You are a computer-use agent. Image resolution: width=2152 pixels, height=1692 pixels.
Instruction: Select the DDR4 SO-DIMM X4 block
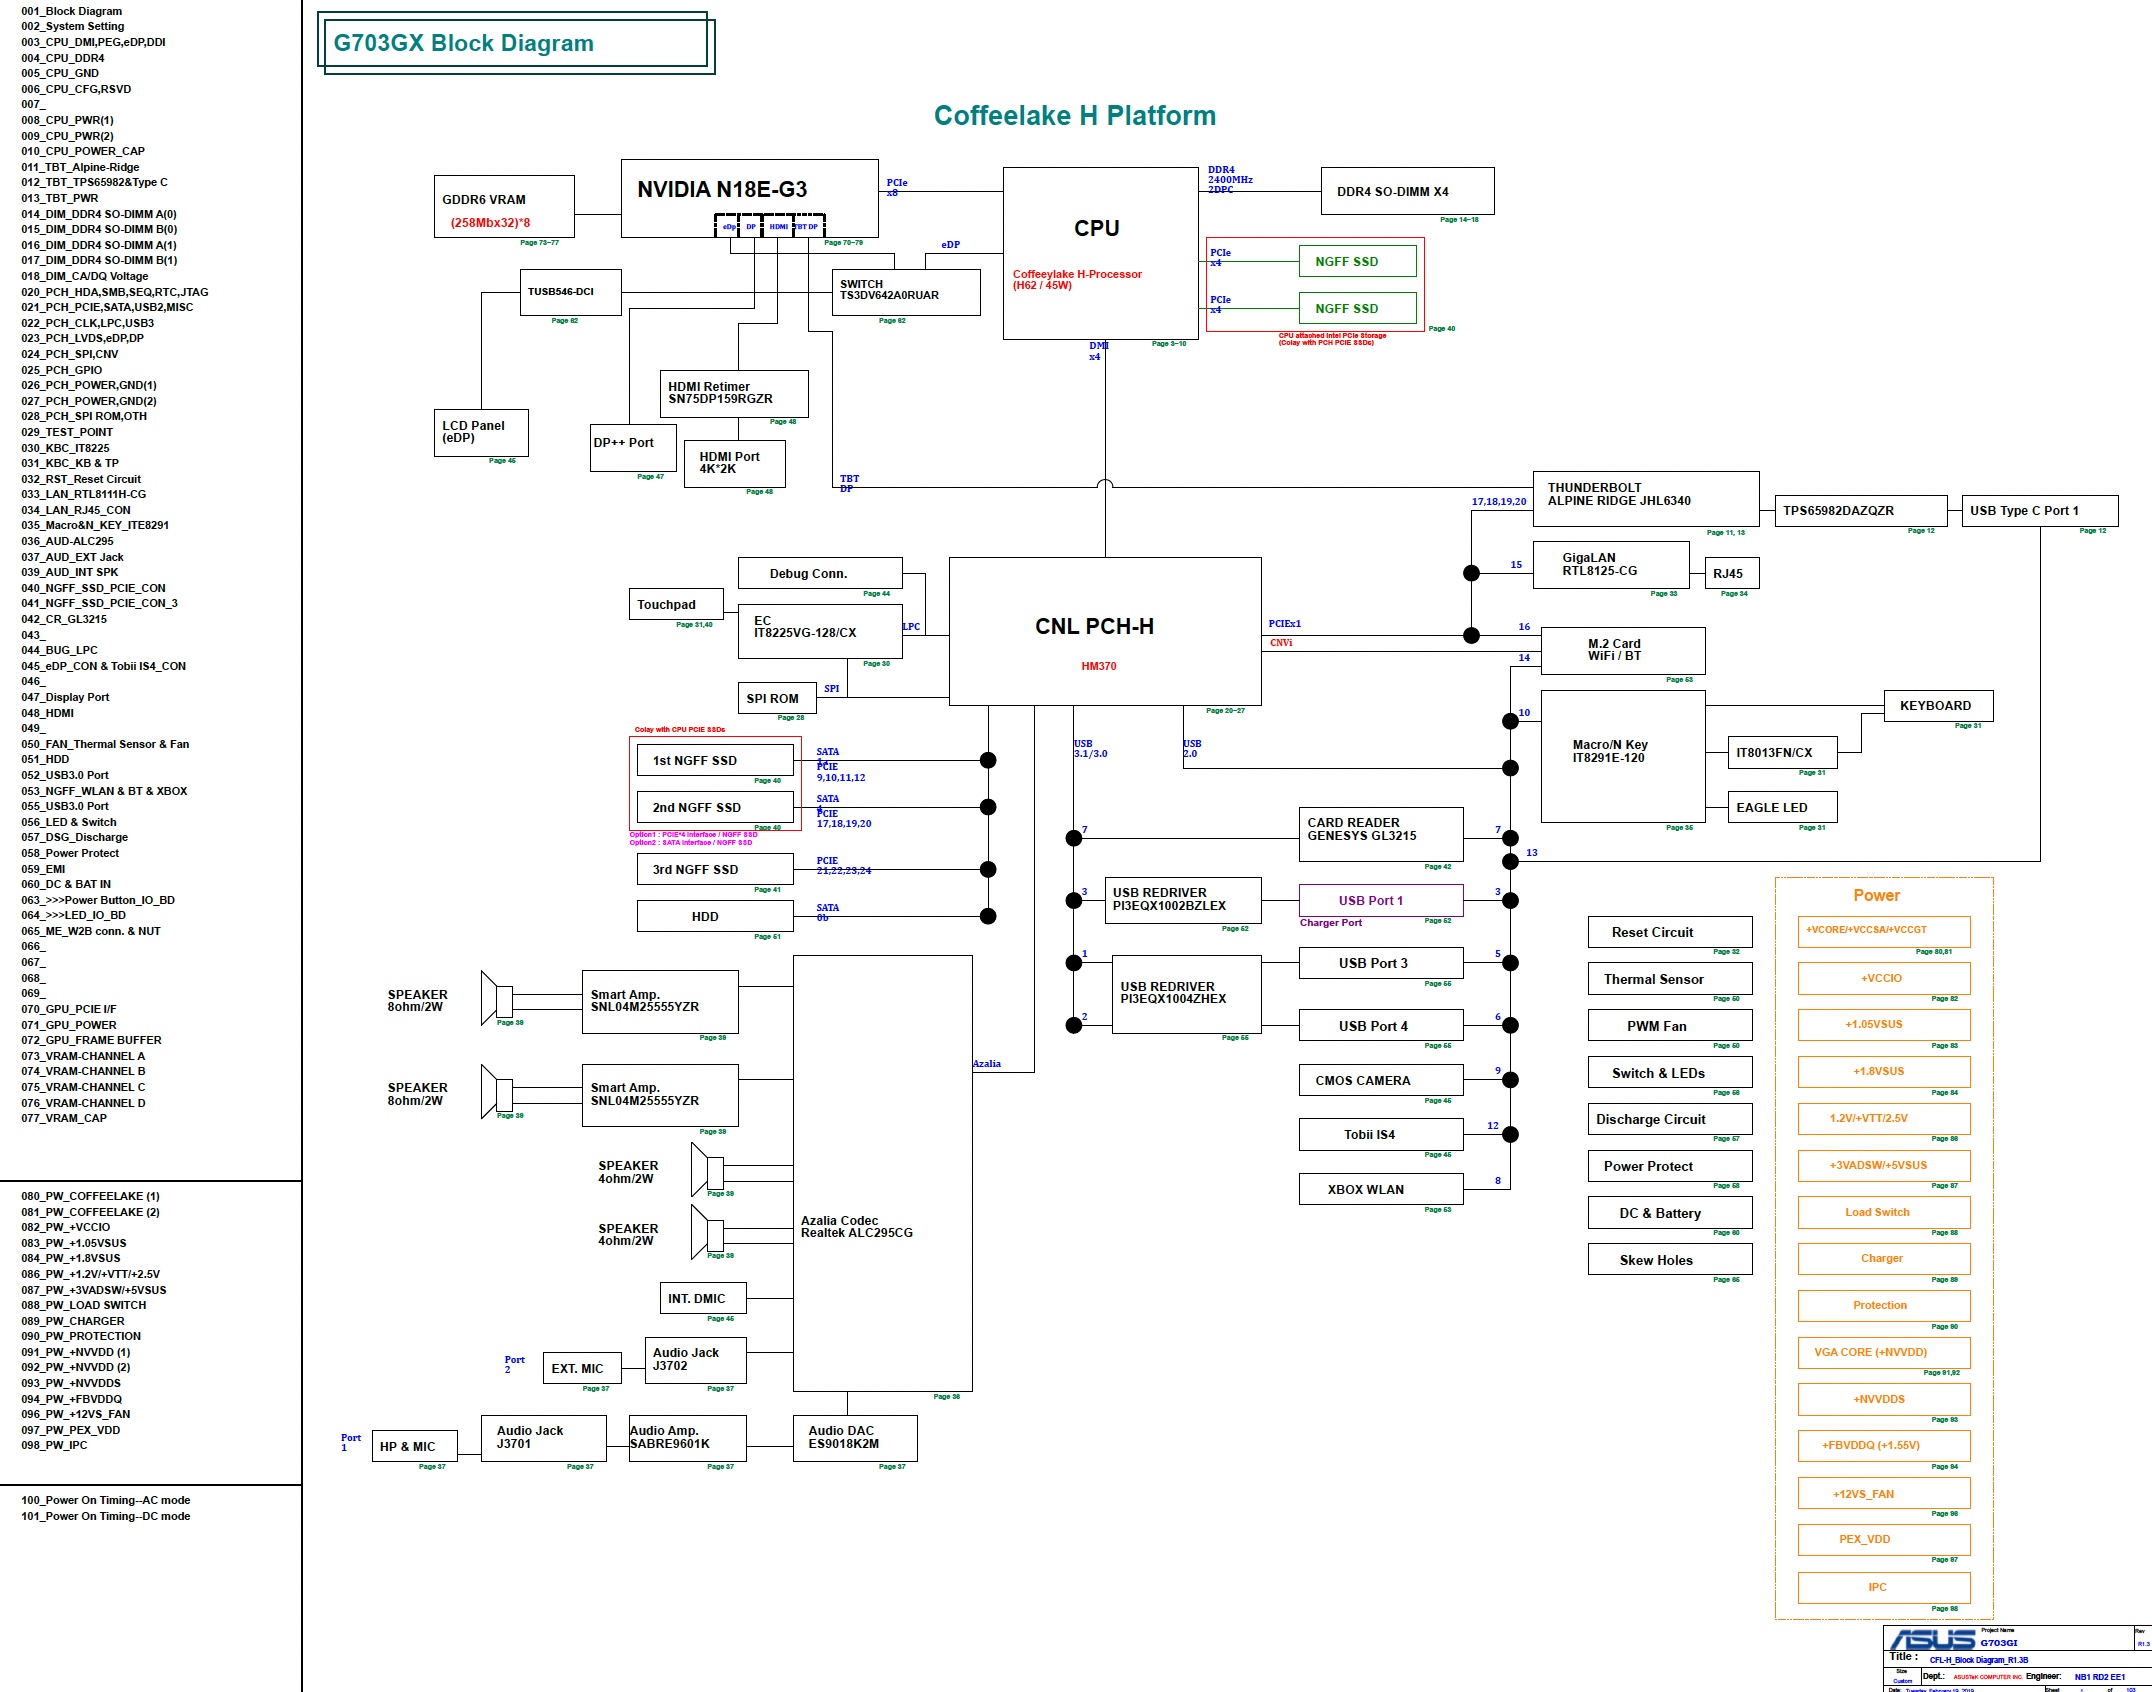coord(1407,191)
